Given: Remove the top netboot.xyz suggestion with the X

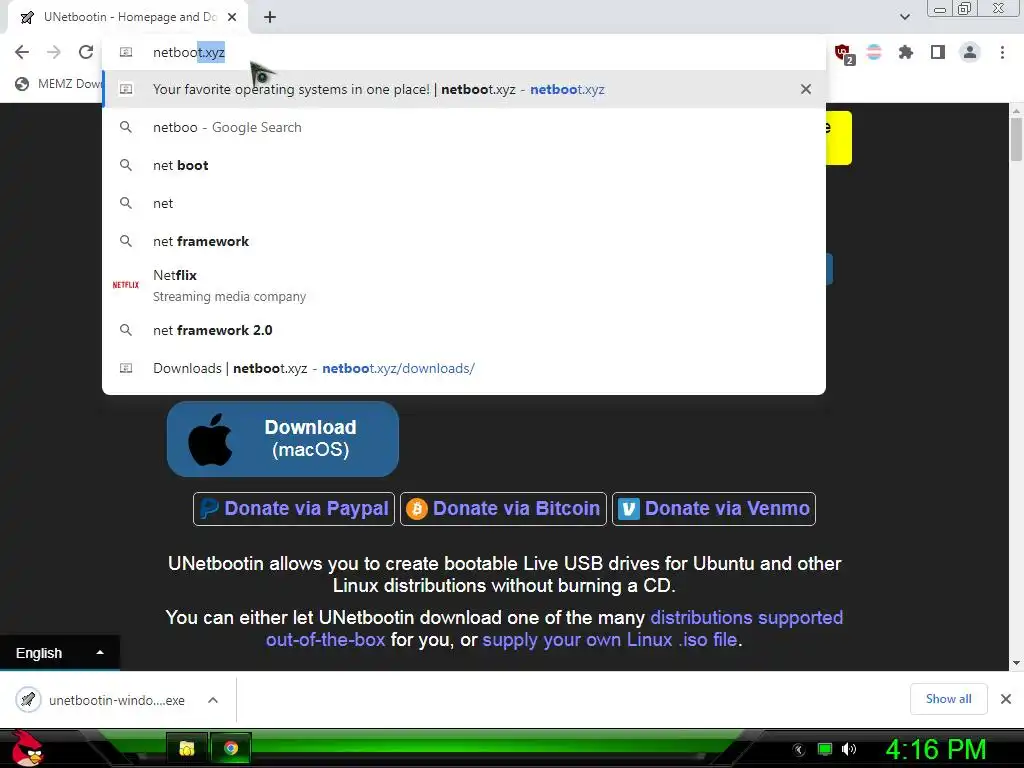Looking at the screenshot, I should [x=806, y=89].
